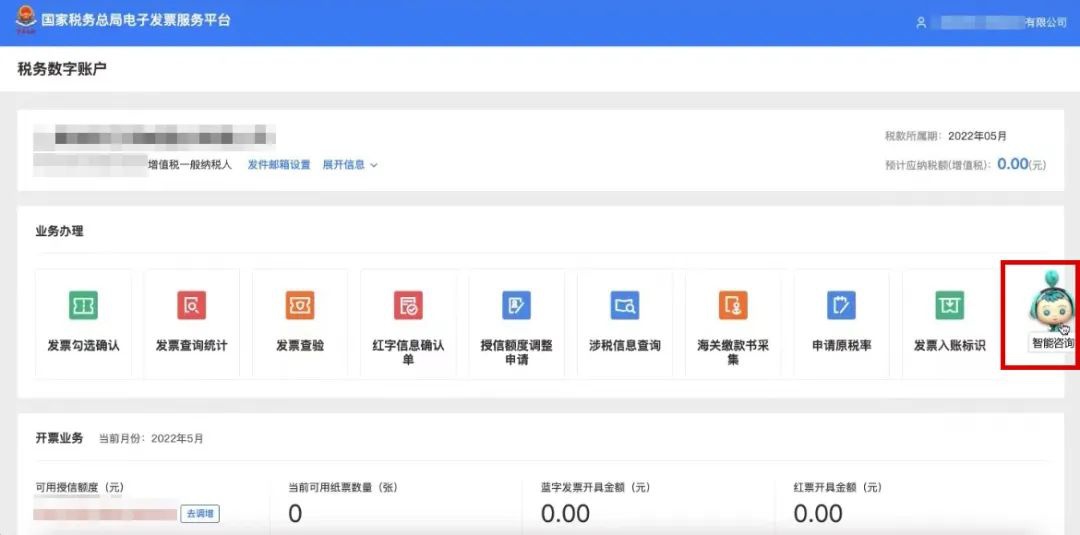Open the 发票查验 verification icon

(x=300, y=306)
